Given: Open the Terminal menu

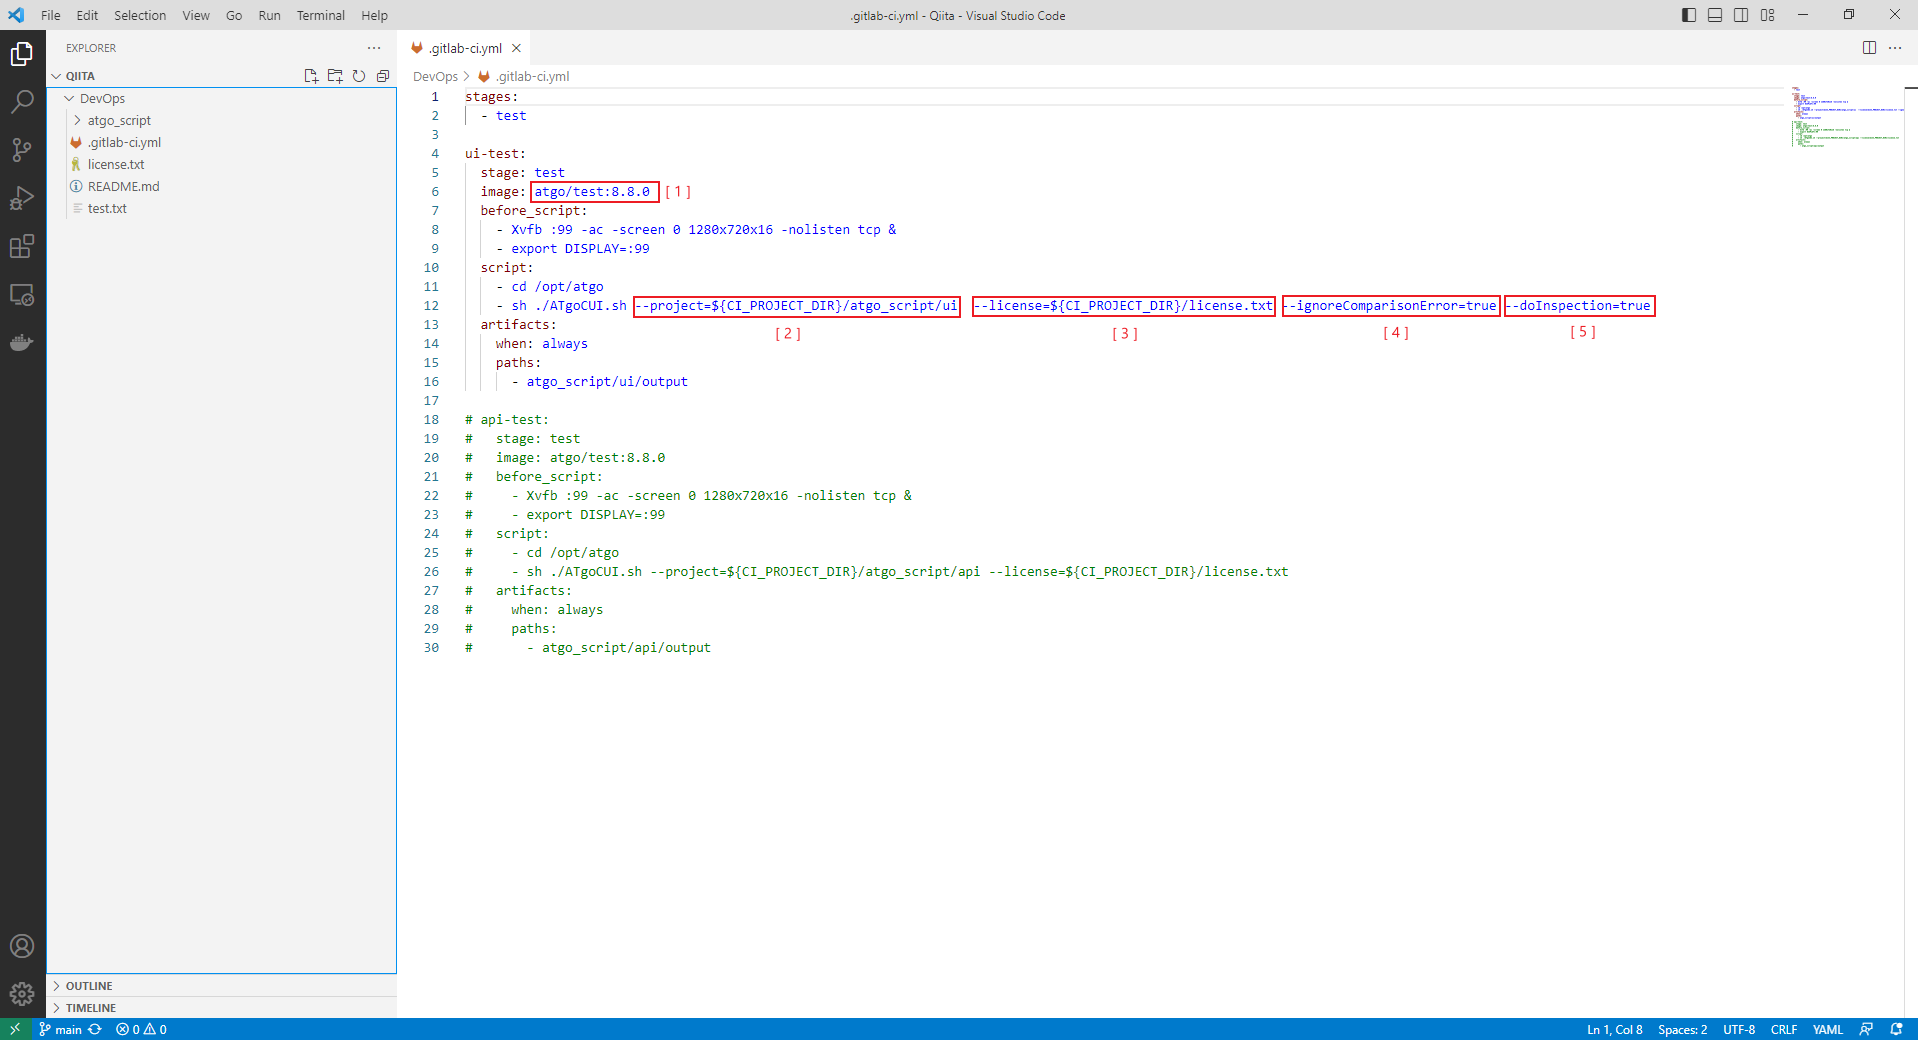Looking at the screenshot, I should 321,15.
